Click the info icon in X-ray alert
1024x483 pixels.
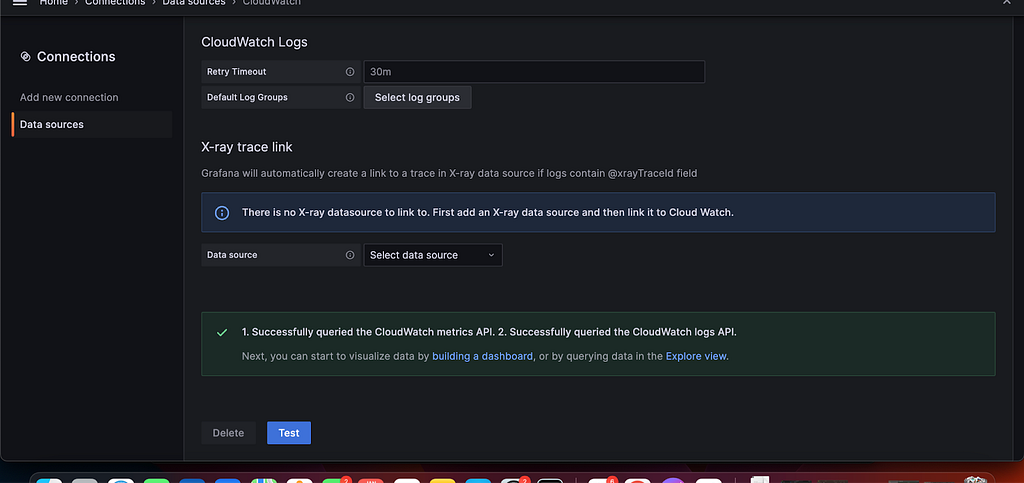[222, 213]
